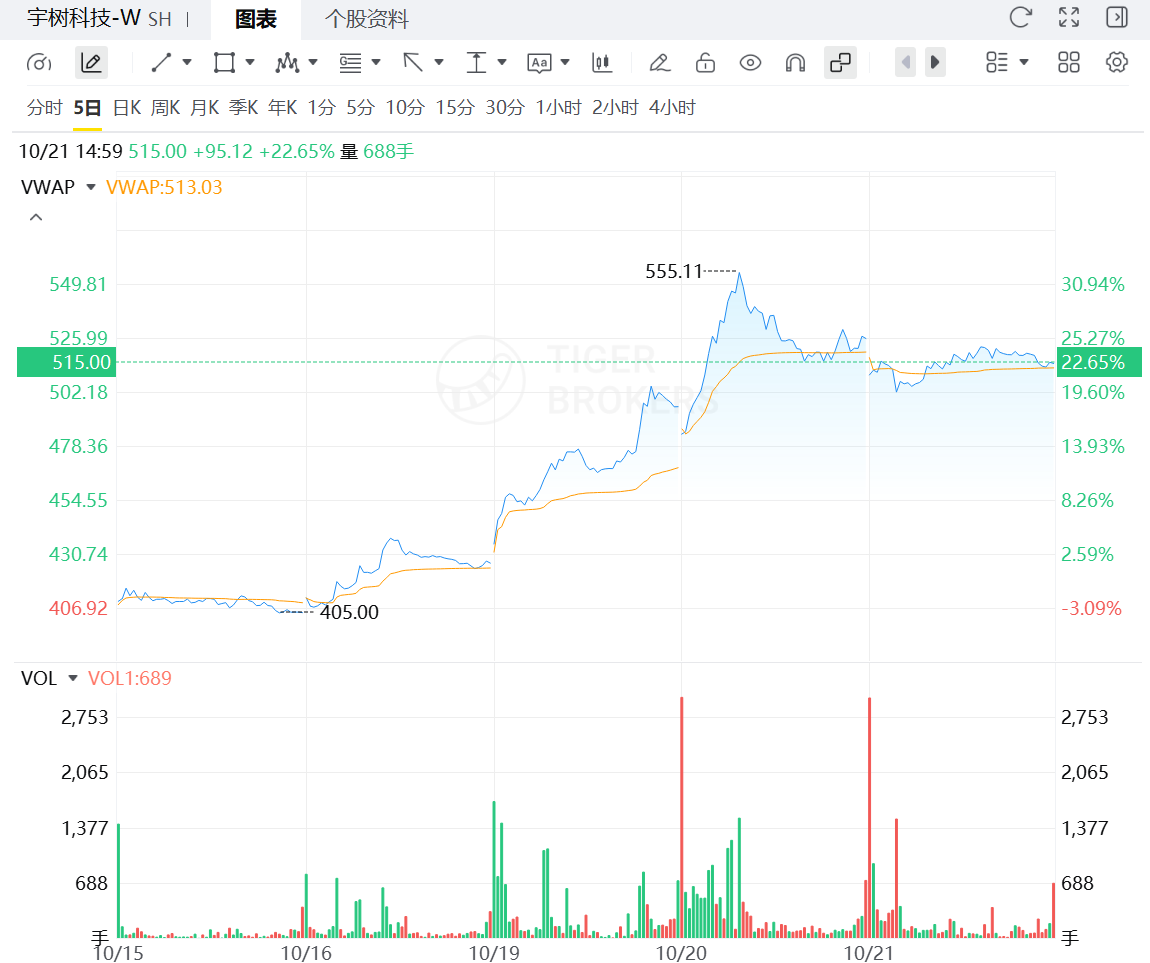Screen dimensions: 1150x963
Task: Select the 季K timeframe
Action: 243,108
